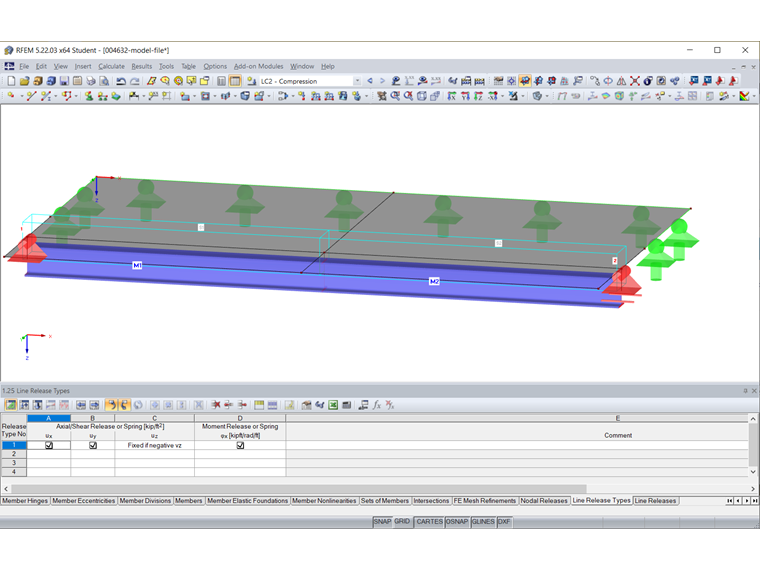The height and width of the screenshot is (570, 760).
Task: Expand the color spectrum dropdown arrow
Action: [754, 96]
